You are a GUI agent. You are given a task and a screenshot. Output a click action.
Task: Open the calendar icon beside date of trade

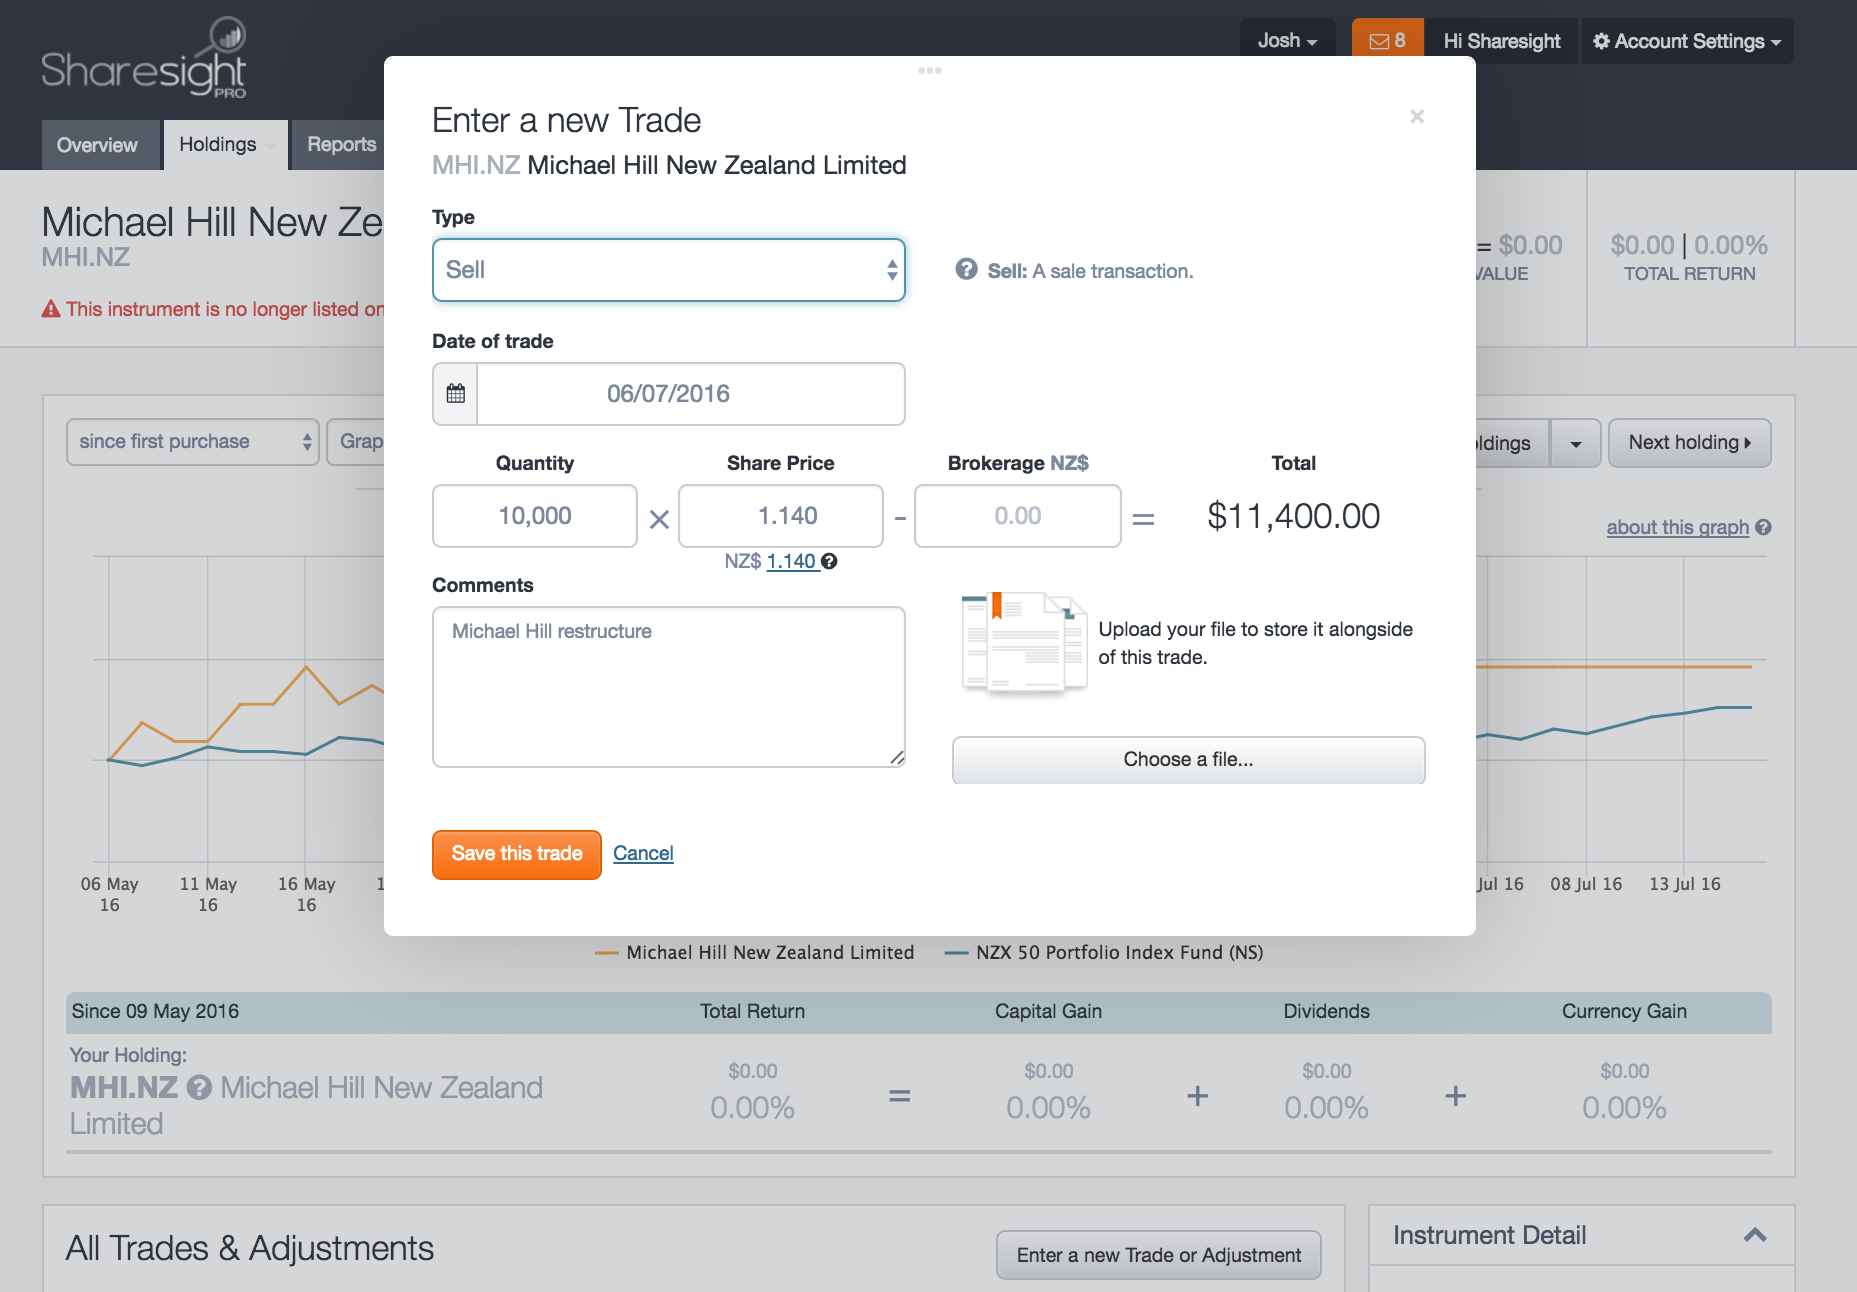click(x=455, y=393)
